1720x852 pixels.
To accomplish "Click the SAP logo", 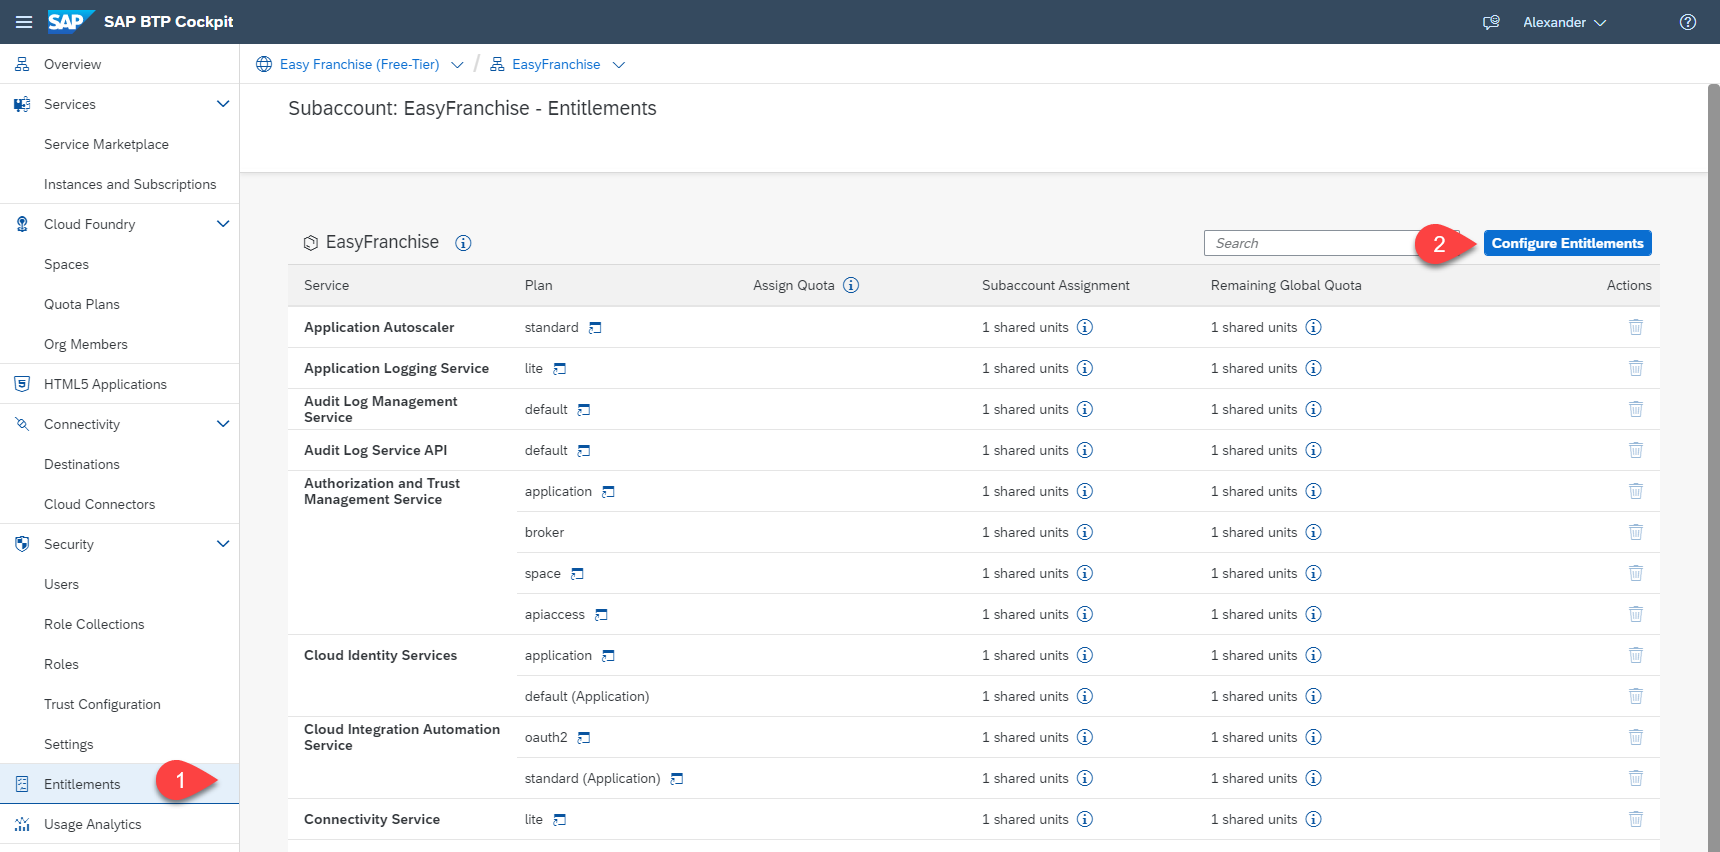I will click(x=70, y=22).
